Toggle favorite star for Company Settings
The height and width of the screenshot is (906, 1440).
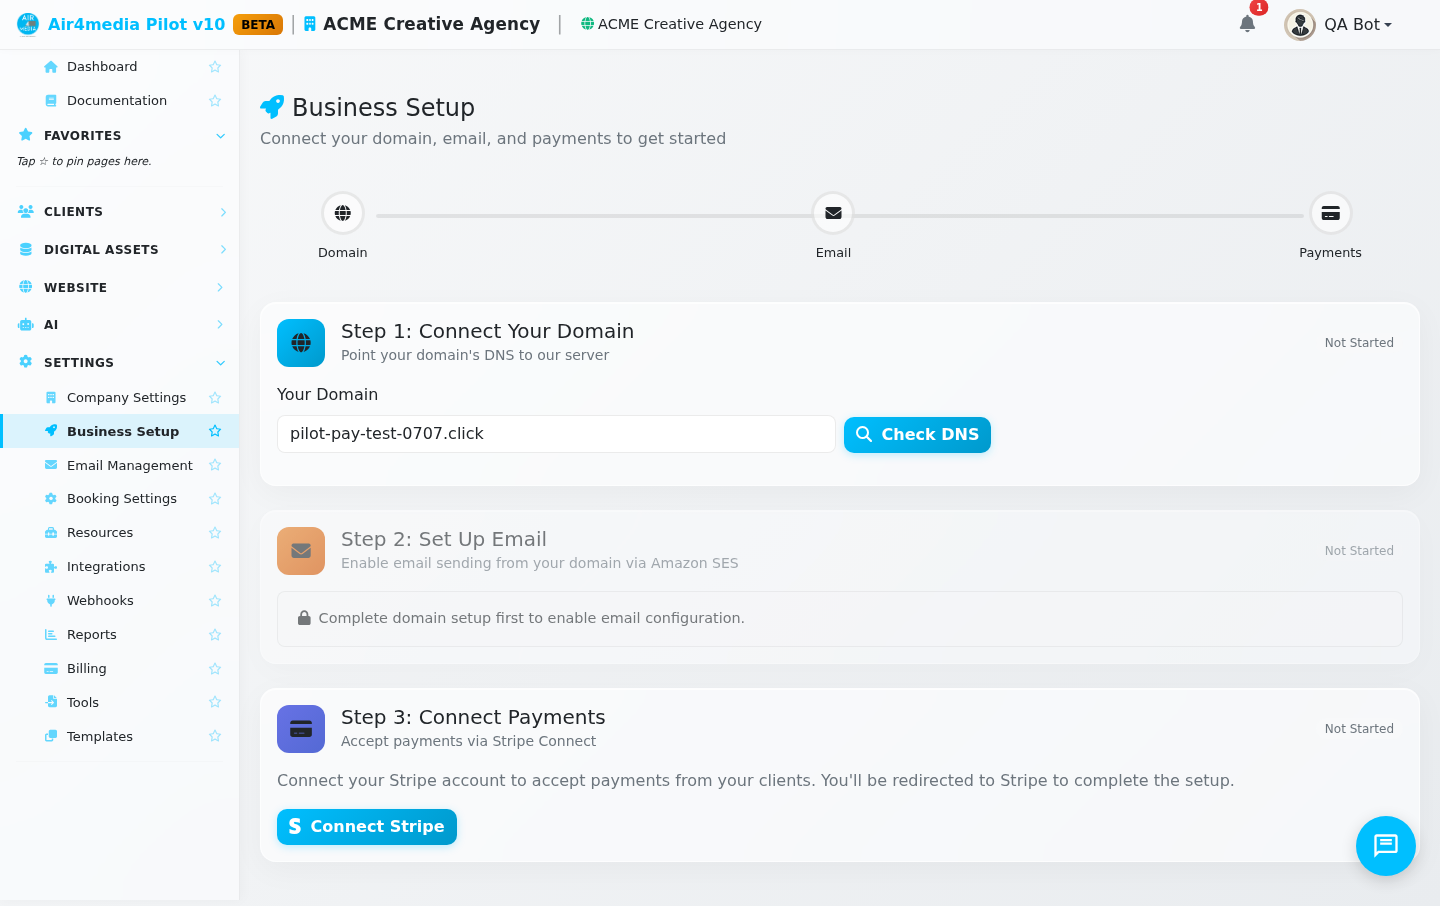[215, 398]
